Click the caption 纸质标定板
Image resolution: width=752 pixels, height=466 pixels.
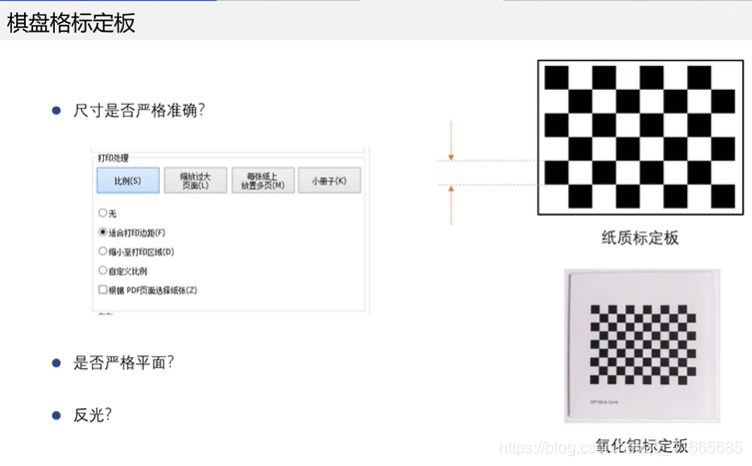tap(640, 238)
